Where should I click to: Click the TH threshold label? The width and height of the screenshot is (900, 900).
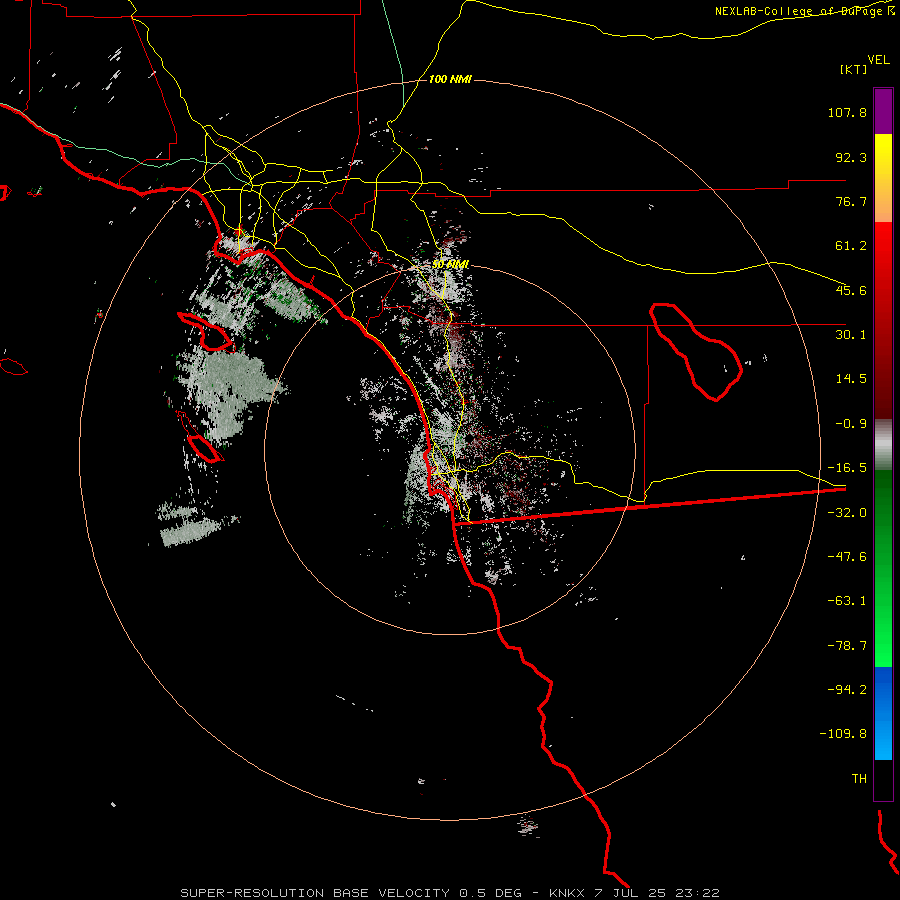click(859, 779)
